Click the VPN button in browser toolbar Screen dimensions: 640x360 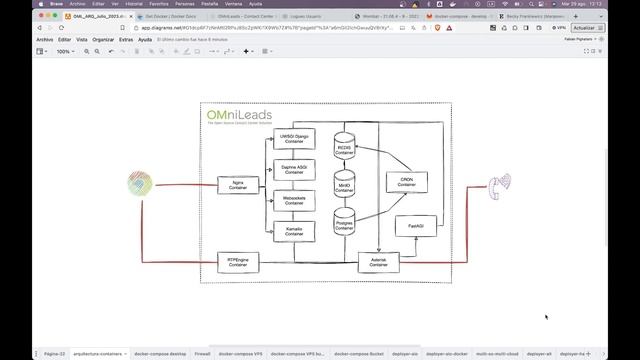tap(559, 28)
